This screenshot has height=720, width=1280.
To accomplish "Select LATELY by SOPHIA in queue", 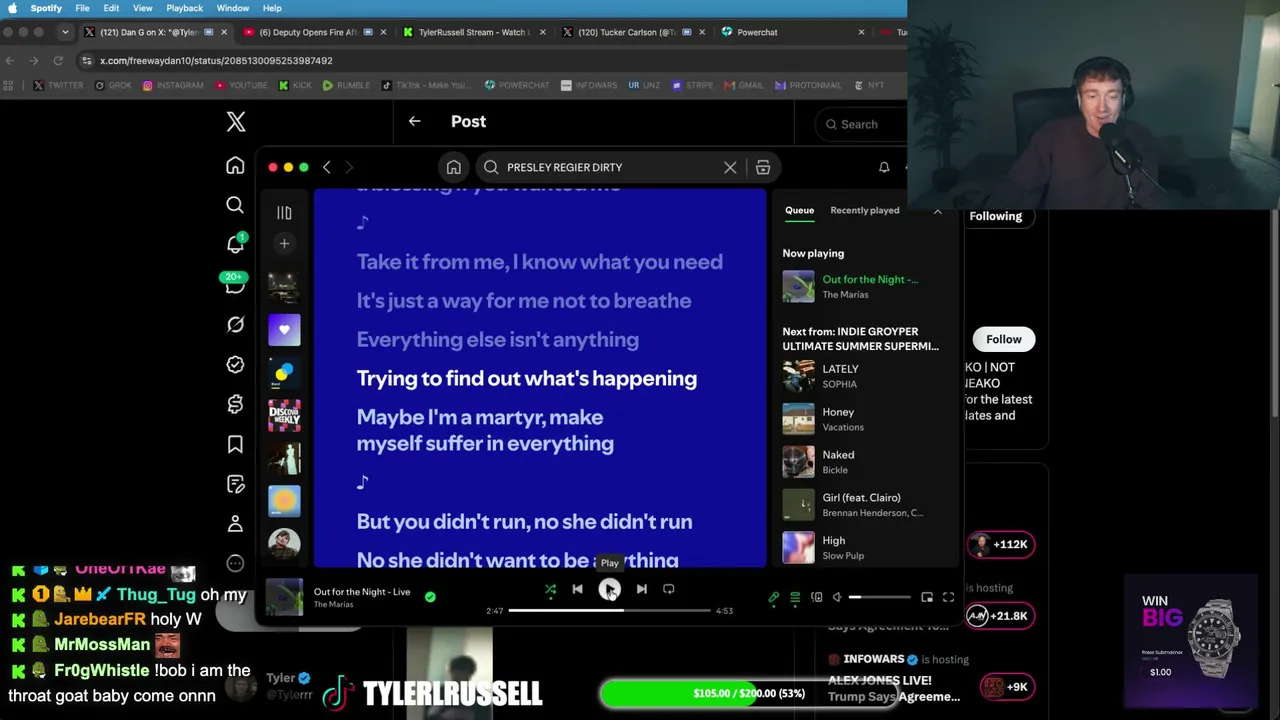I will 865,376.
